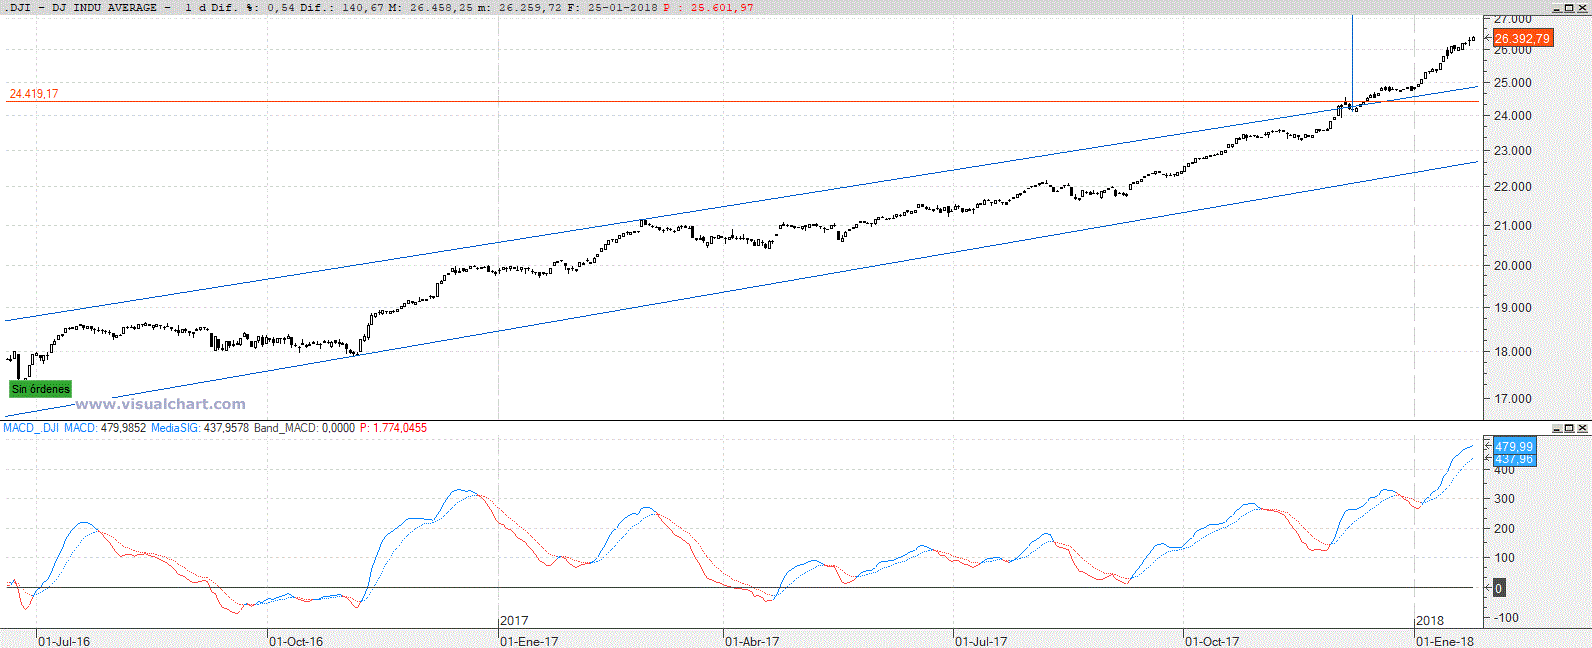Select the 01-Jul-16 time axis marker
The width and height of the screenshot is (1592, 648).
[64, 641]
